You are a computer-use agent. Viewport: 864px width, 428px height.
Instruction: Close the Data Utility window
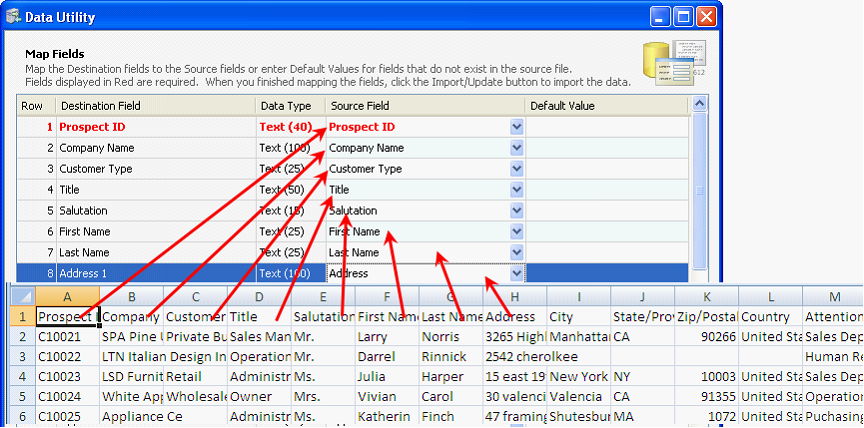coord(707,16)
